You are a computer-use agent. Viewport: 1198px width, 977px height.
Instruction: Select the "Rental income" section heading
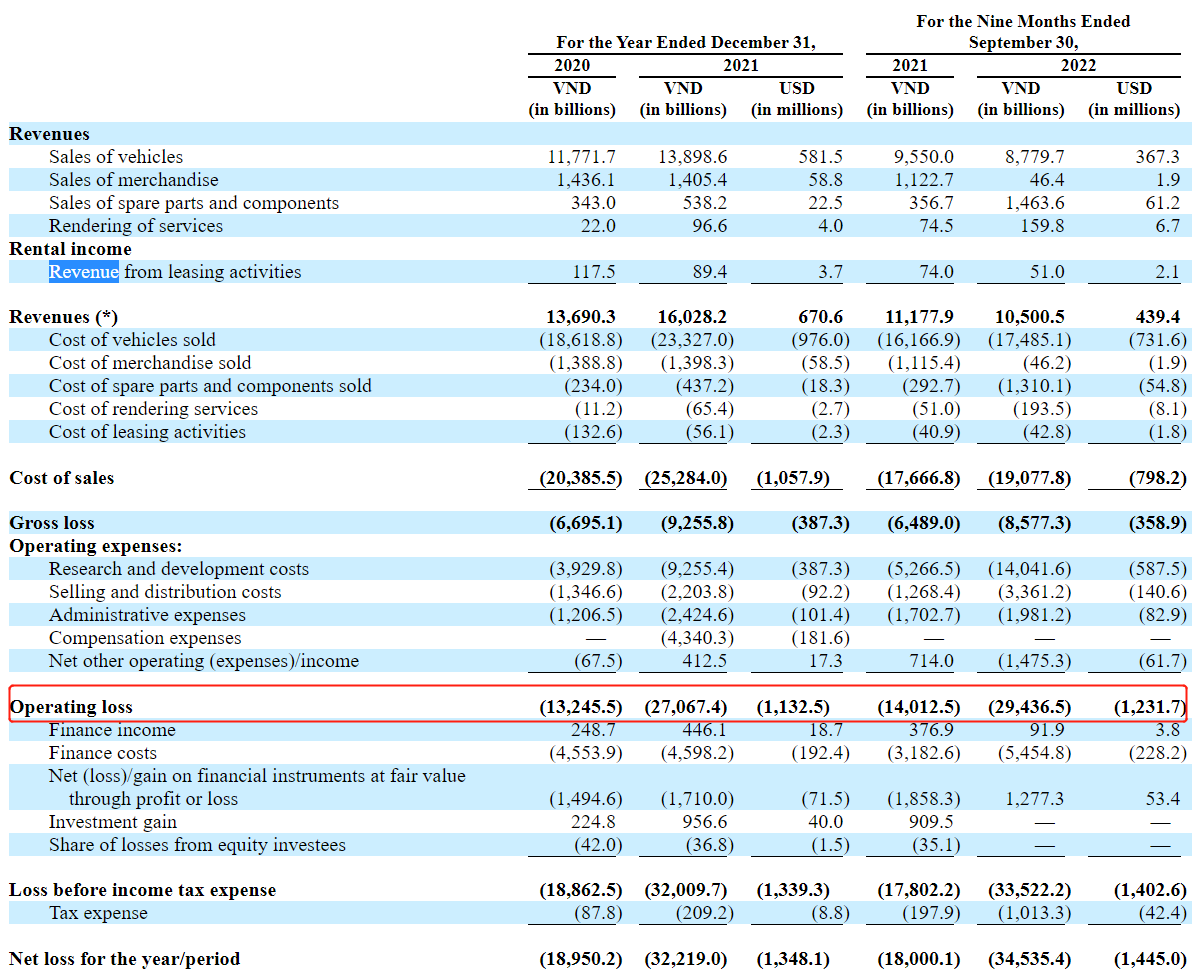(70, 249)
